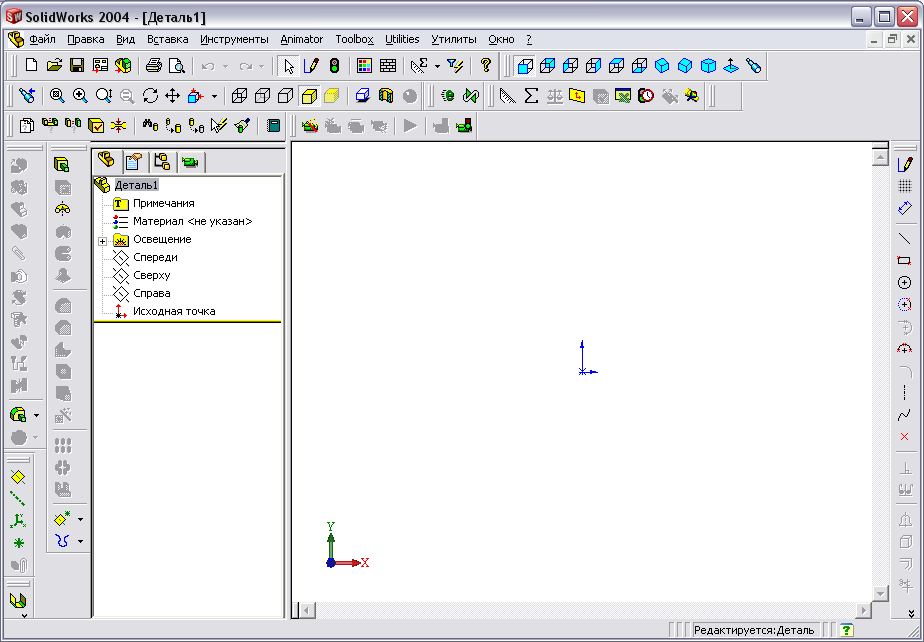924x642 pixels.
Task: Switch to the PropertyManager tab
Action: coord(134,161)
